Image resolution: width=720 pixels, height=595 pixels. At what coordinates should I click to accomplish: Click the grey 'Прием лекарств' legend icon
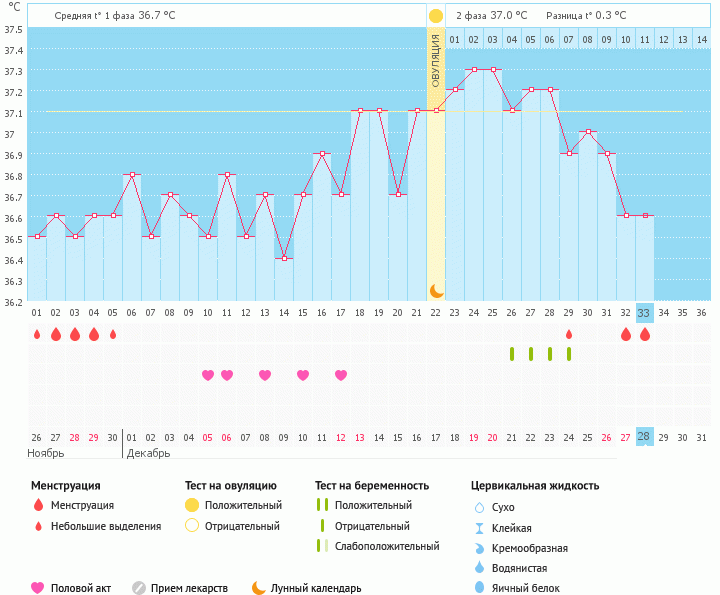(x=139, y=588)
